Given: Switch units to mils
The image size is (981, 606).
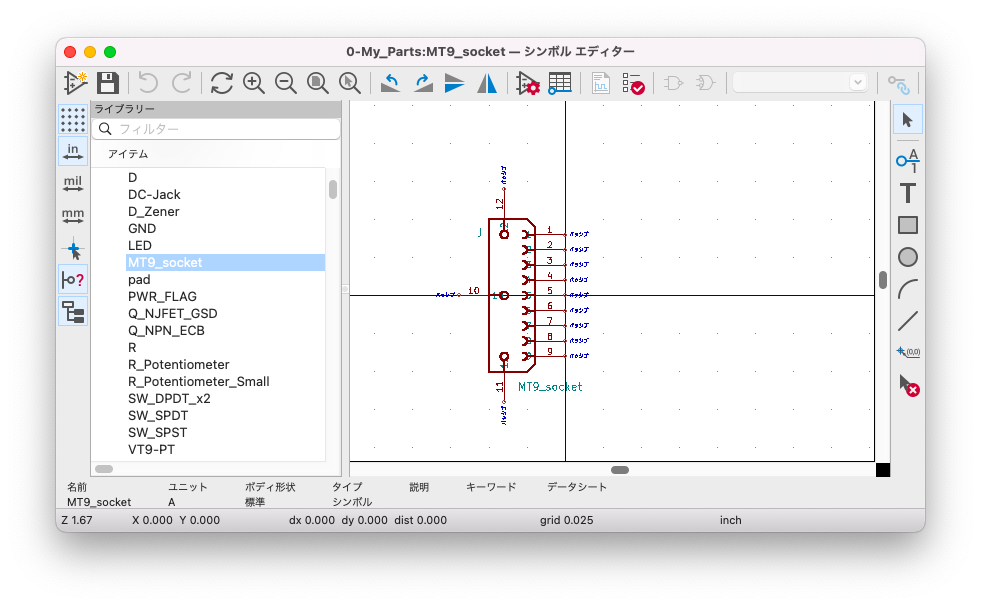Looking at the screenshot, I should tap(73, 183).
